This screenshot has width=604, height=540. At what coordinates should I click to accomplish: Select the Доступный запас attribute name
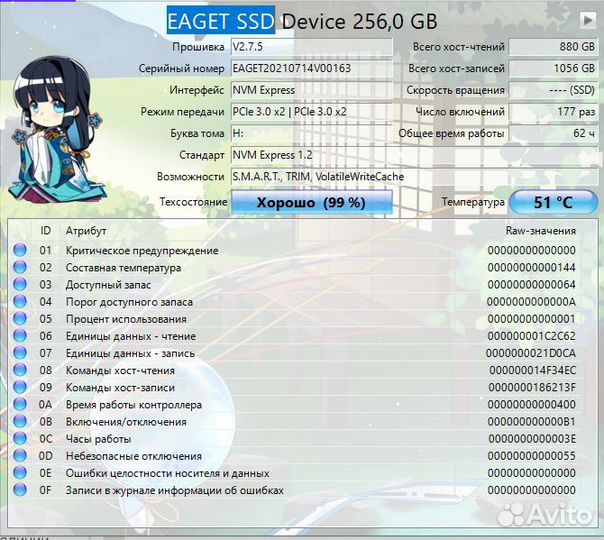[x=108, y=285]
